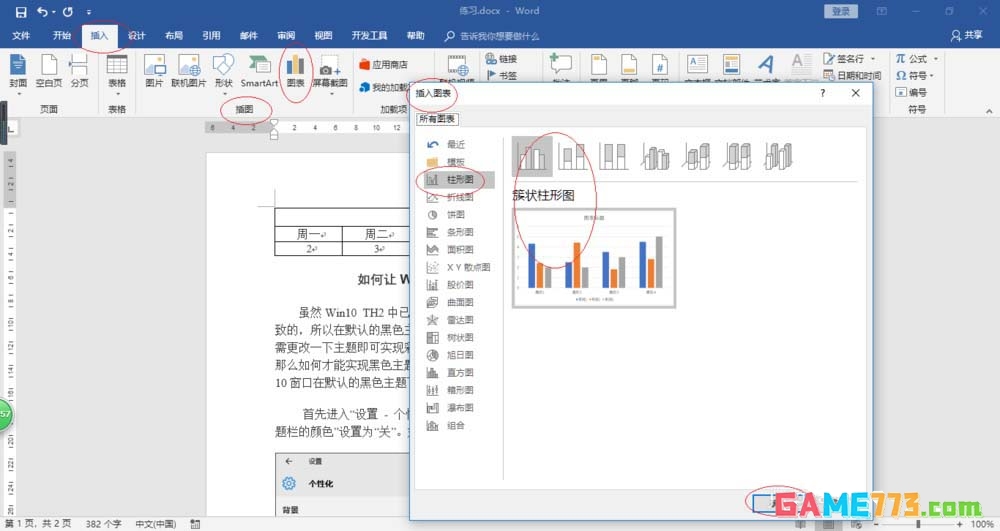
Task: Click the clustered column chart preview thumbnail
Action: click(594, 258)
